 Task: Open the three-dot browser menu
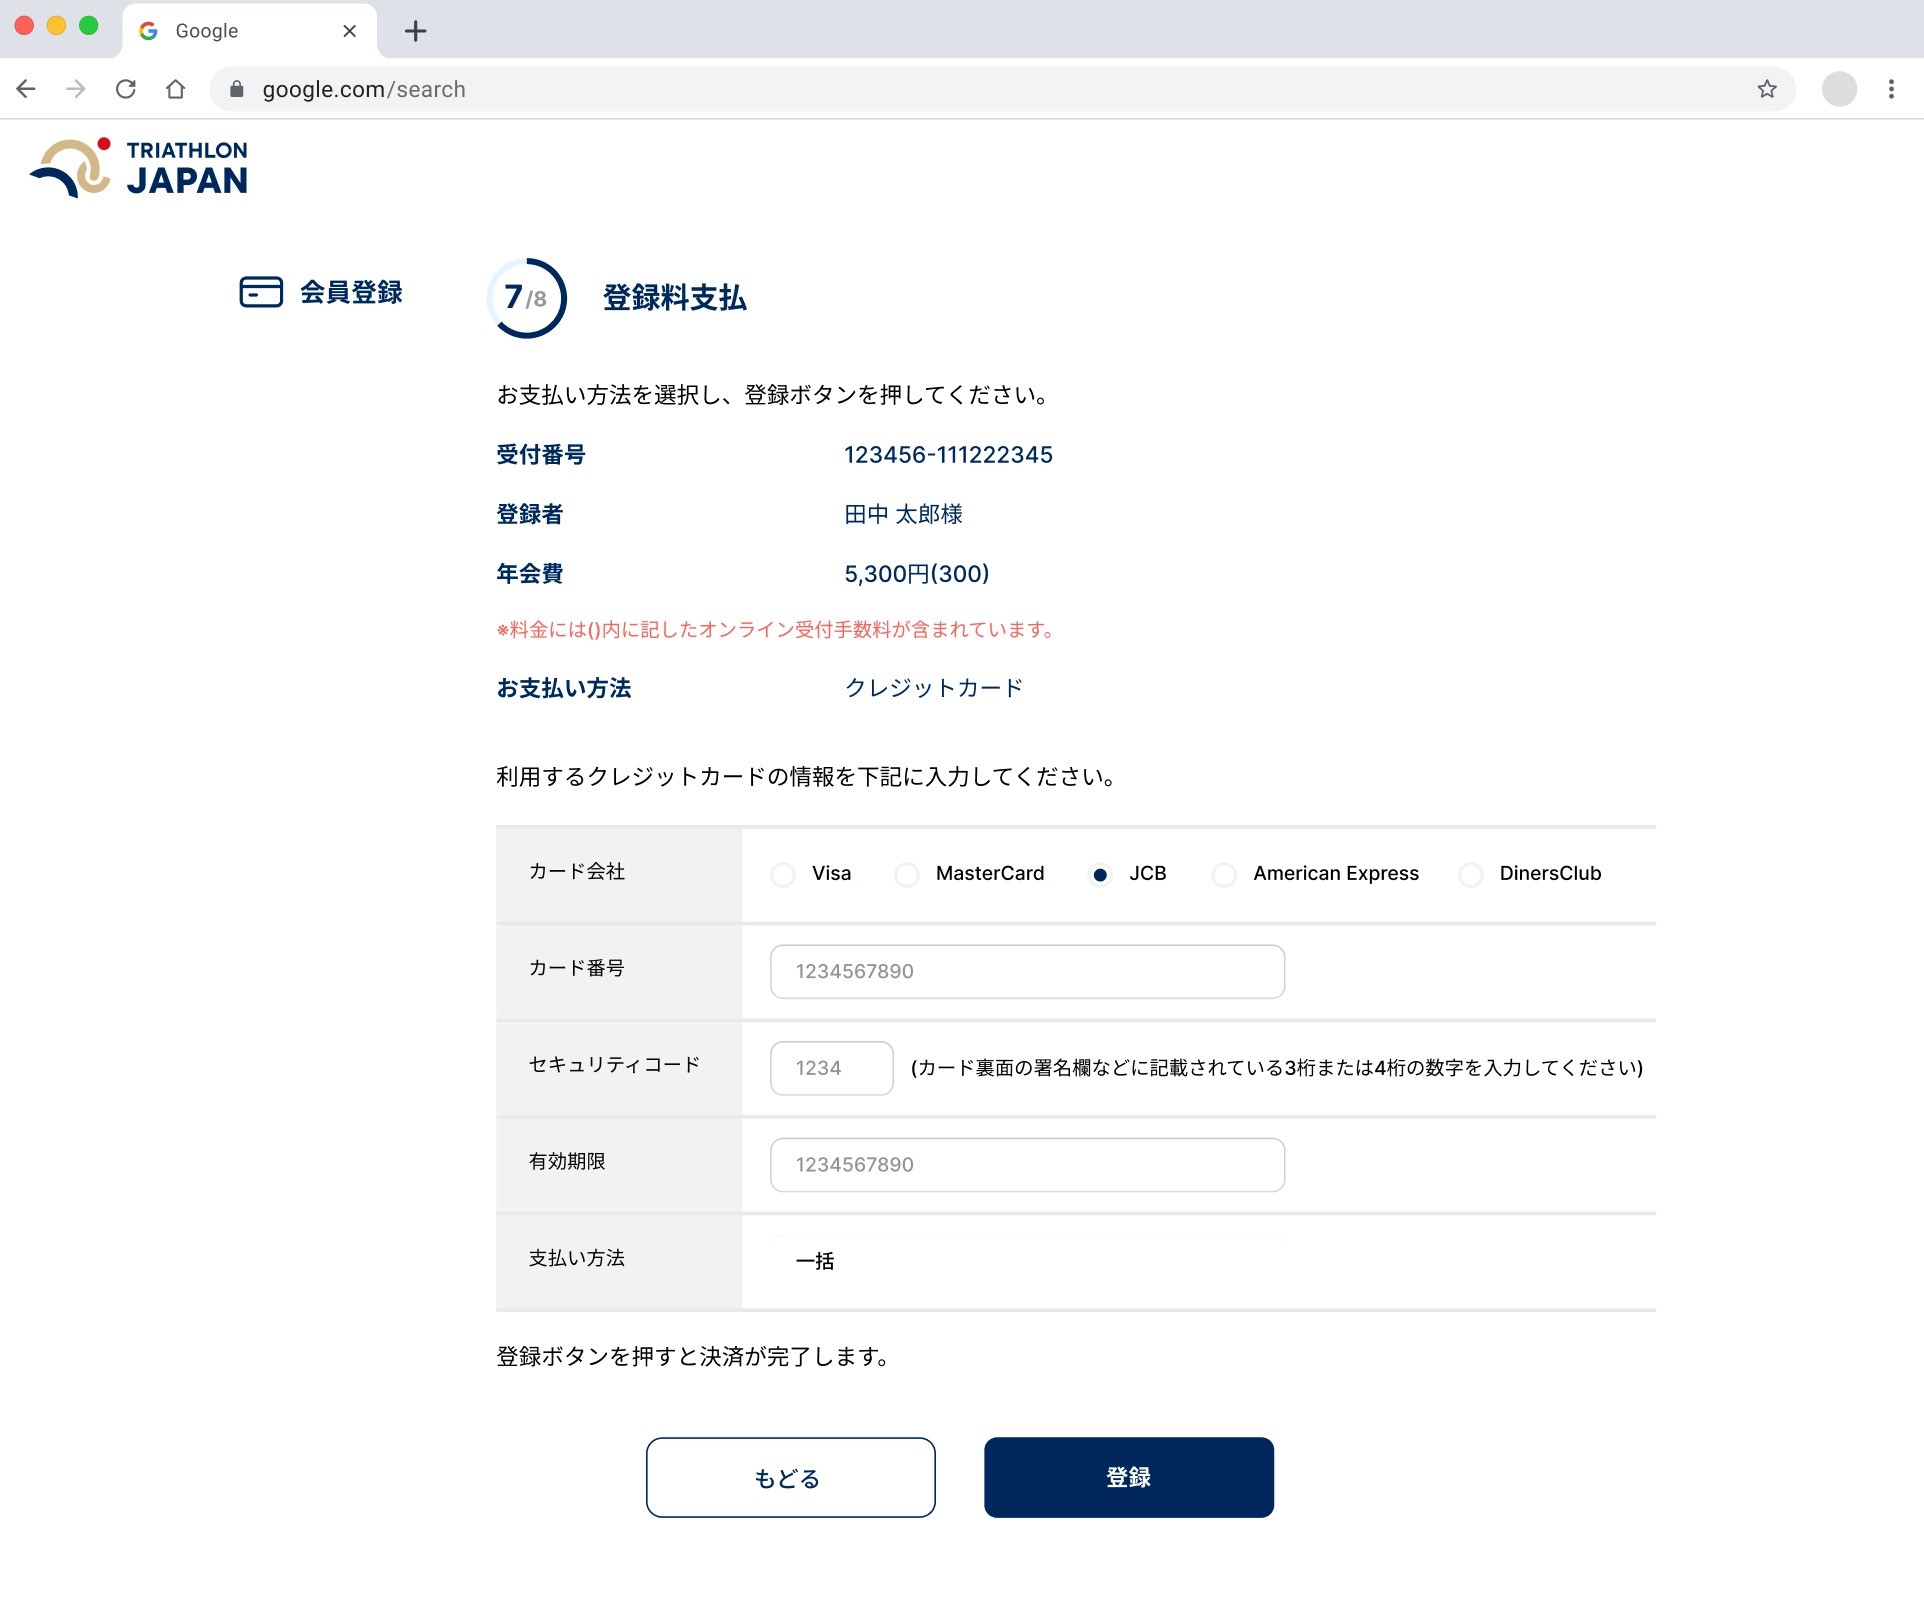point(1891,89)
